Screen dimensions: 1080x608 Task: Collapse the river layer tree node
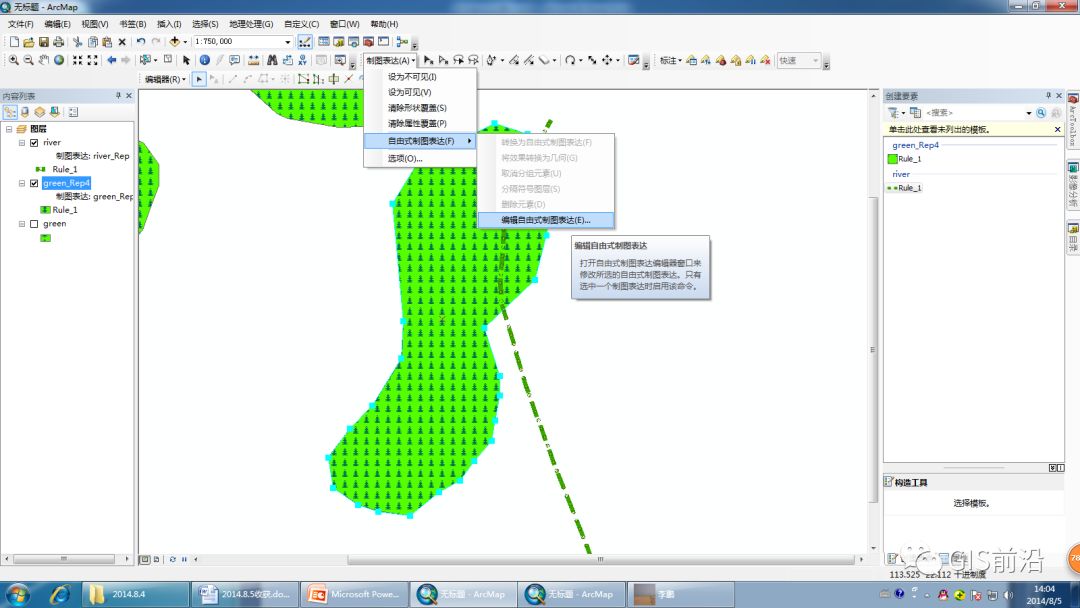(22, 143)
